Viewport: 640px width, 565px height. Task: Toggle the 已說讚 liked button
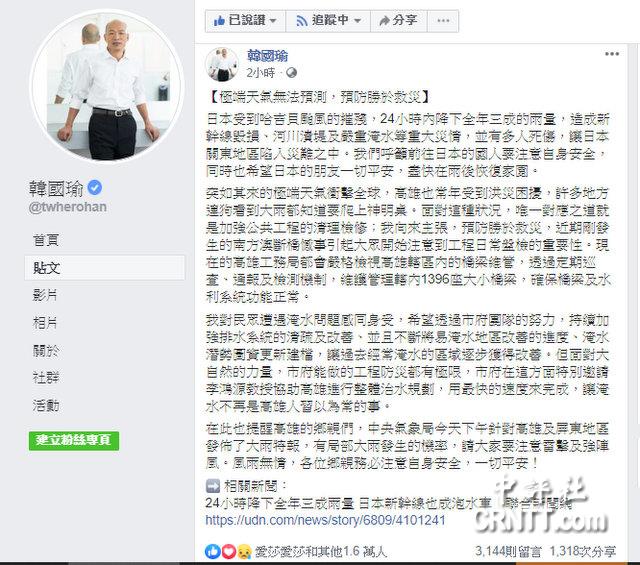[x=245, y=21]
